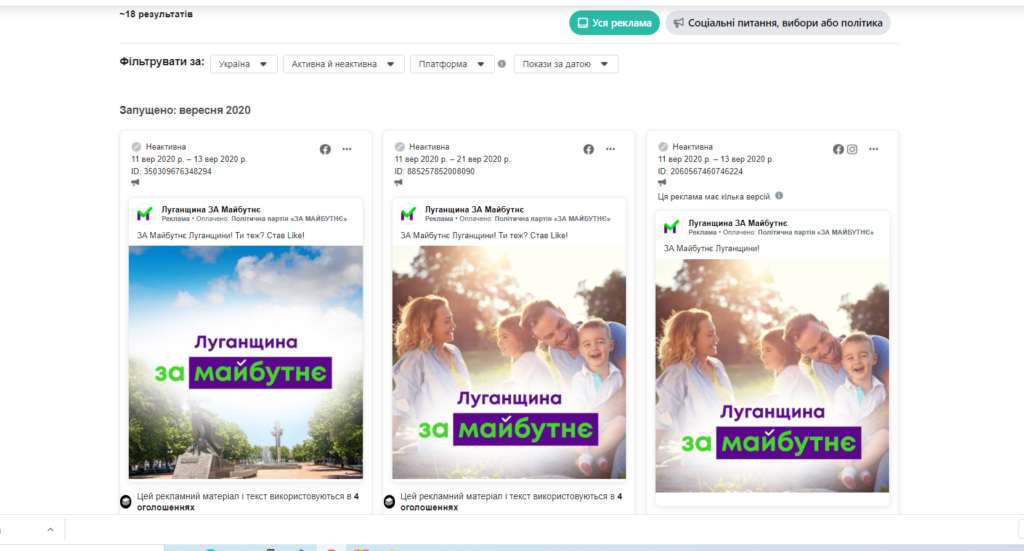1024x551 pixels.
Task: Click inactive status icon on ad 885257852008090
Action: pyautogui.click(x=400, y=147)
